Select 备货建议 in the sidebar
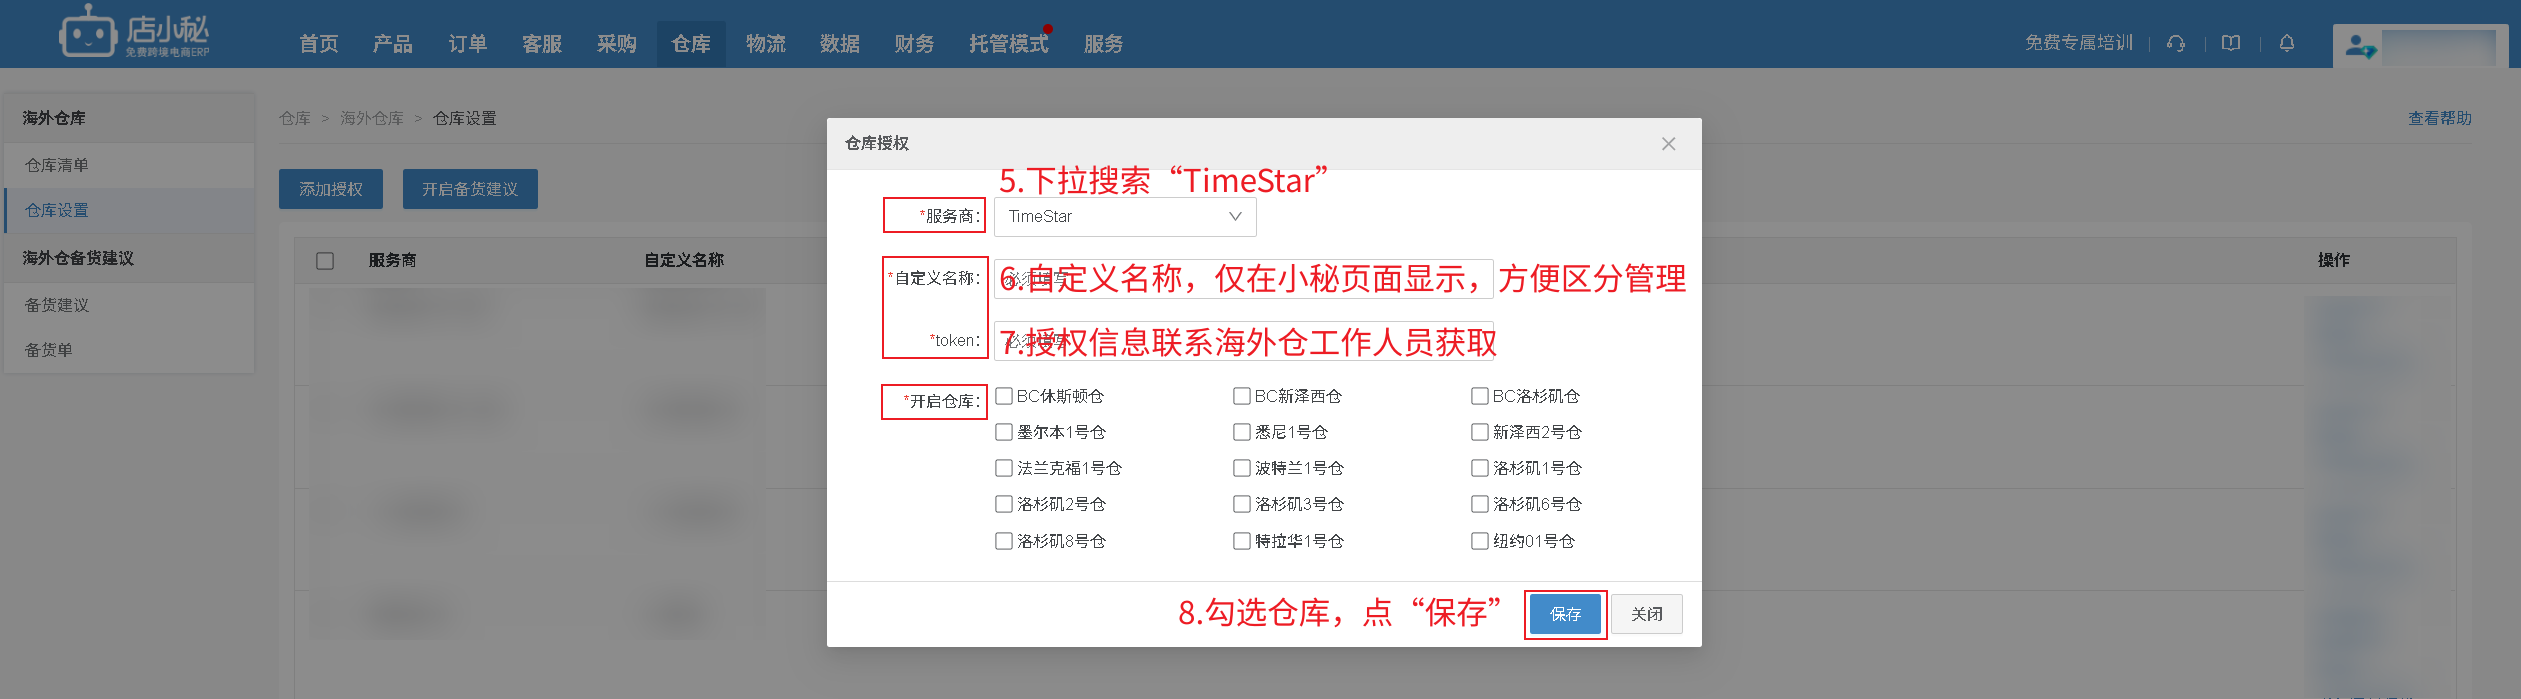The width and height of the screenshot is (2521, 699). 130,305
